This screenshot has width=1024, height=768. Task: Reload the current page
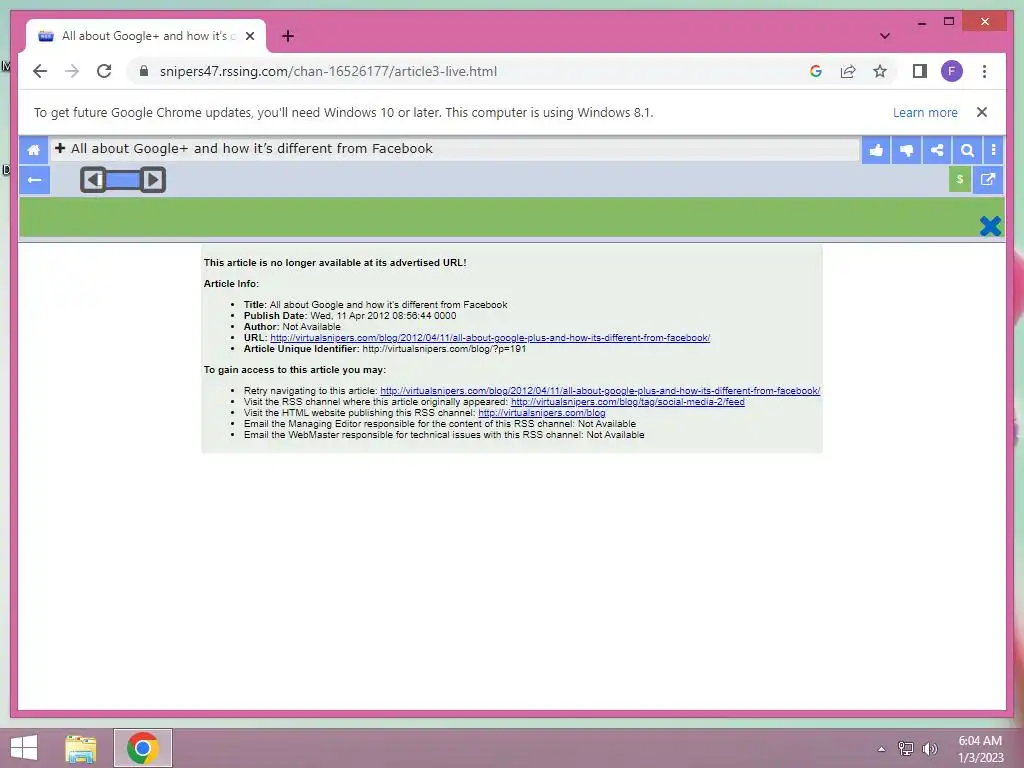[x=104, y=71]
